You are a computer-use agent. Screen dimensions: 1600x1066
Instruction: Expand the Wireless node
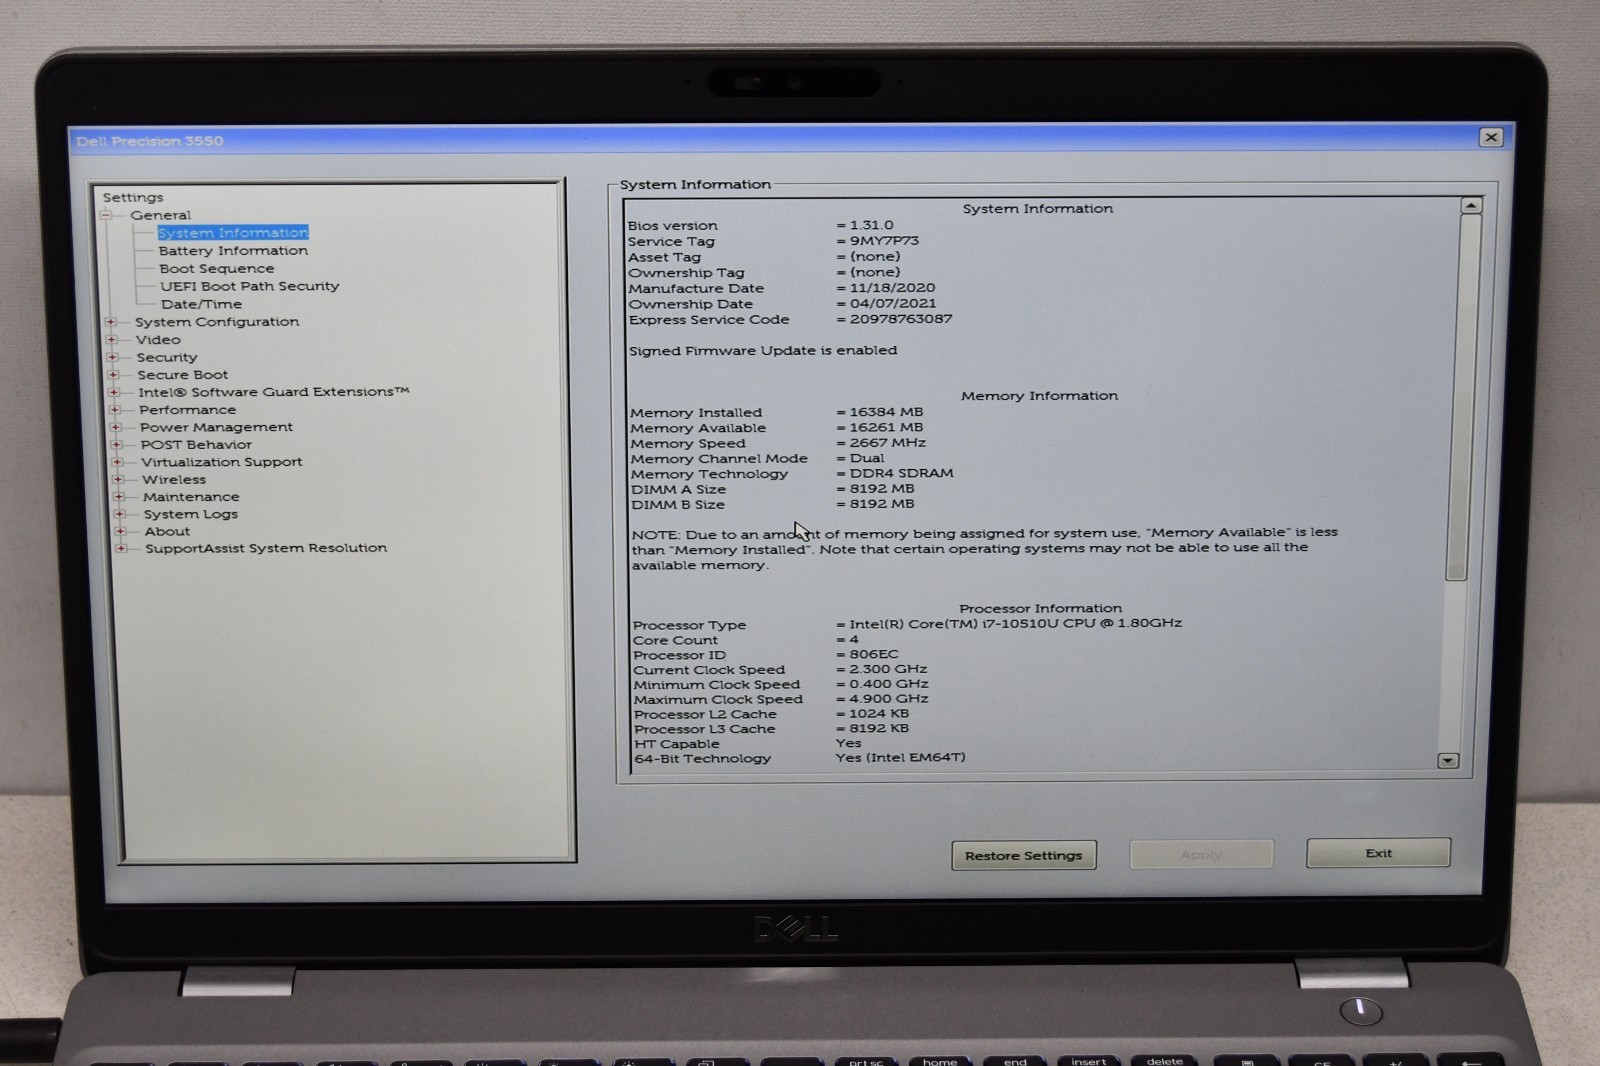(118, 480)
